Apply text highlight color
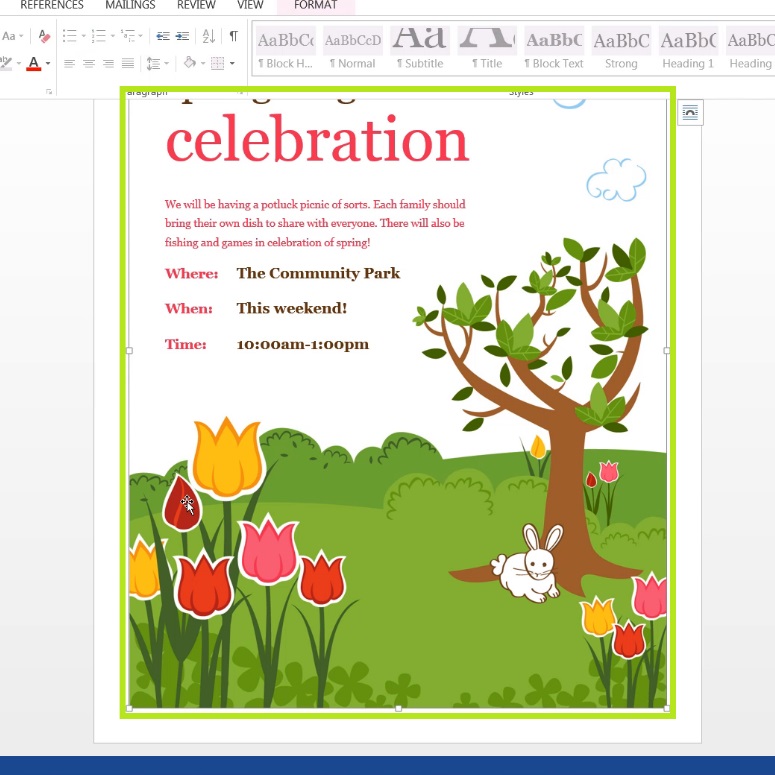775x775 pixels. coord(6,63)
